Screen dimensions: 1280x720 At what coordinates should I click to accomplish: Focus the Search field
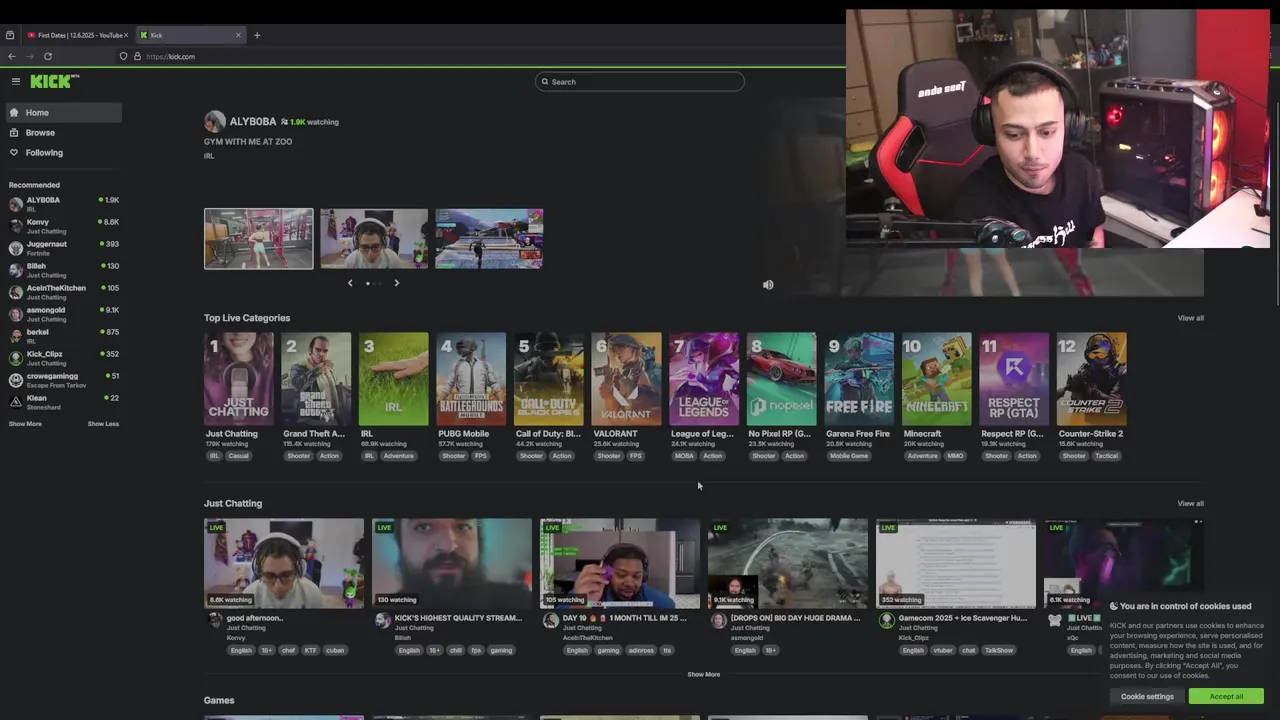tap(640, 82)
